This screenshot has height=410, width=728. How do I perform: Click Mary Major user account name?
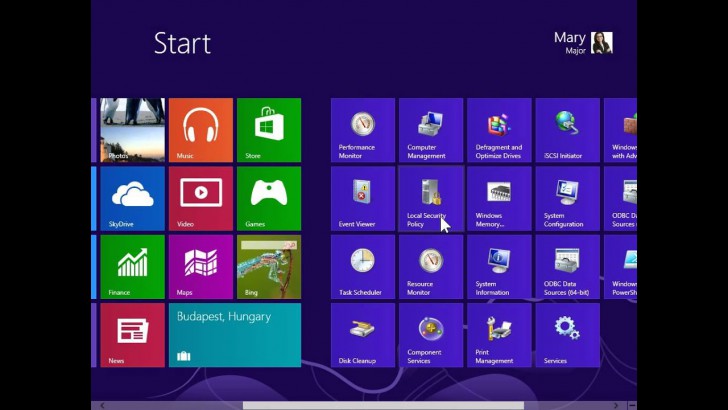click(570, 43)
